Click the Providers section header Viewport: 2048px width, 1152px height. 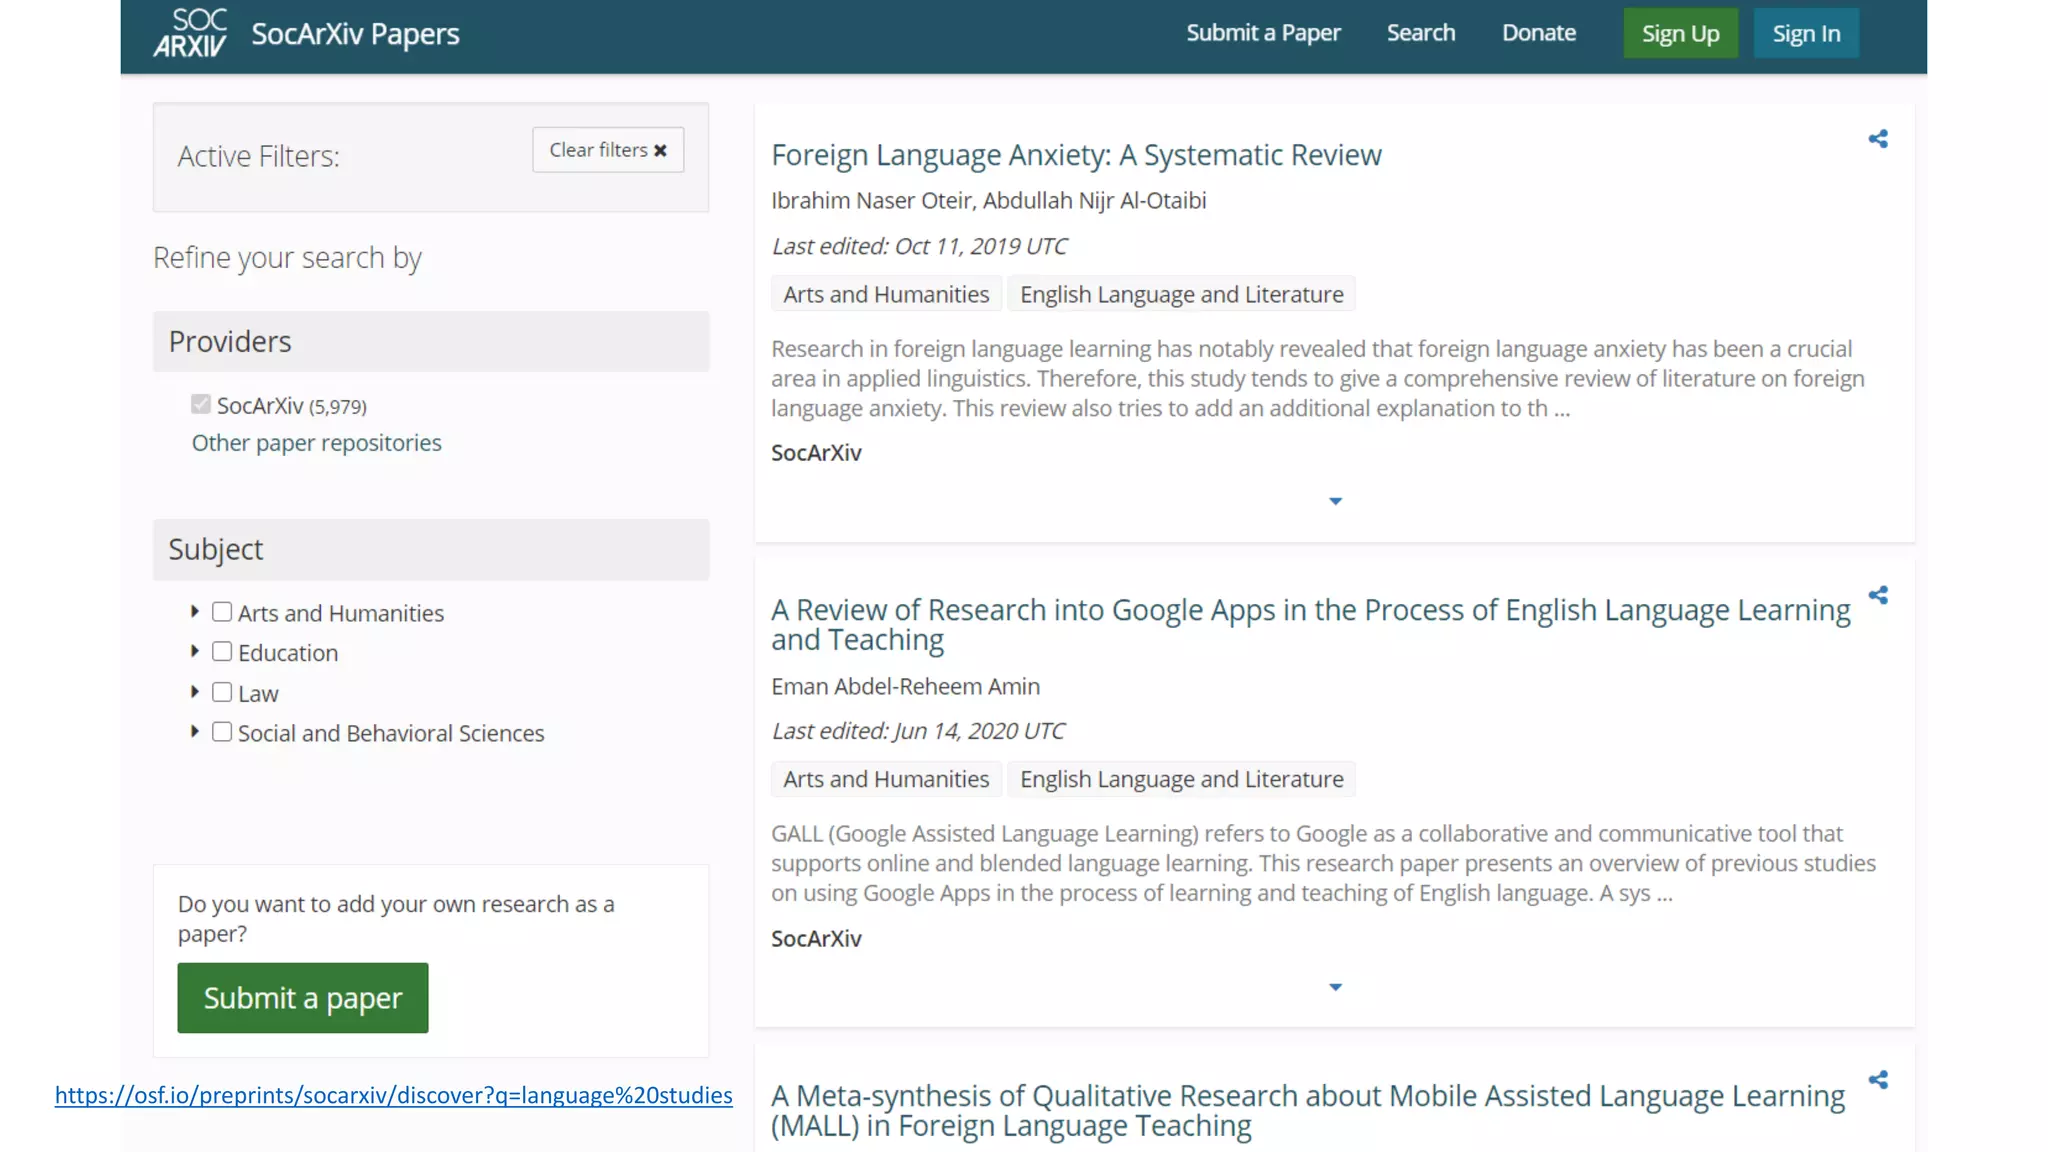(431, 342)
